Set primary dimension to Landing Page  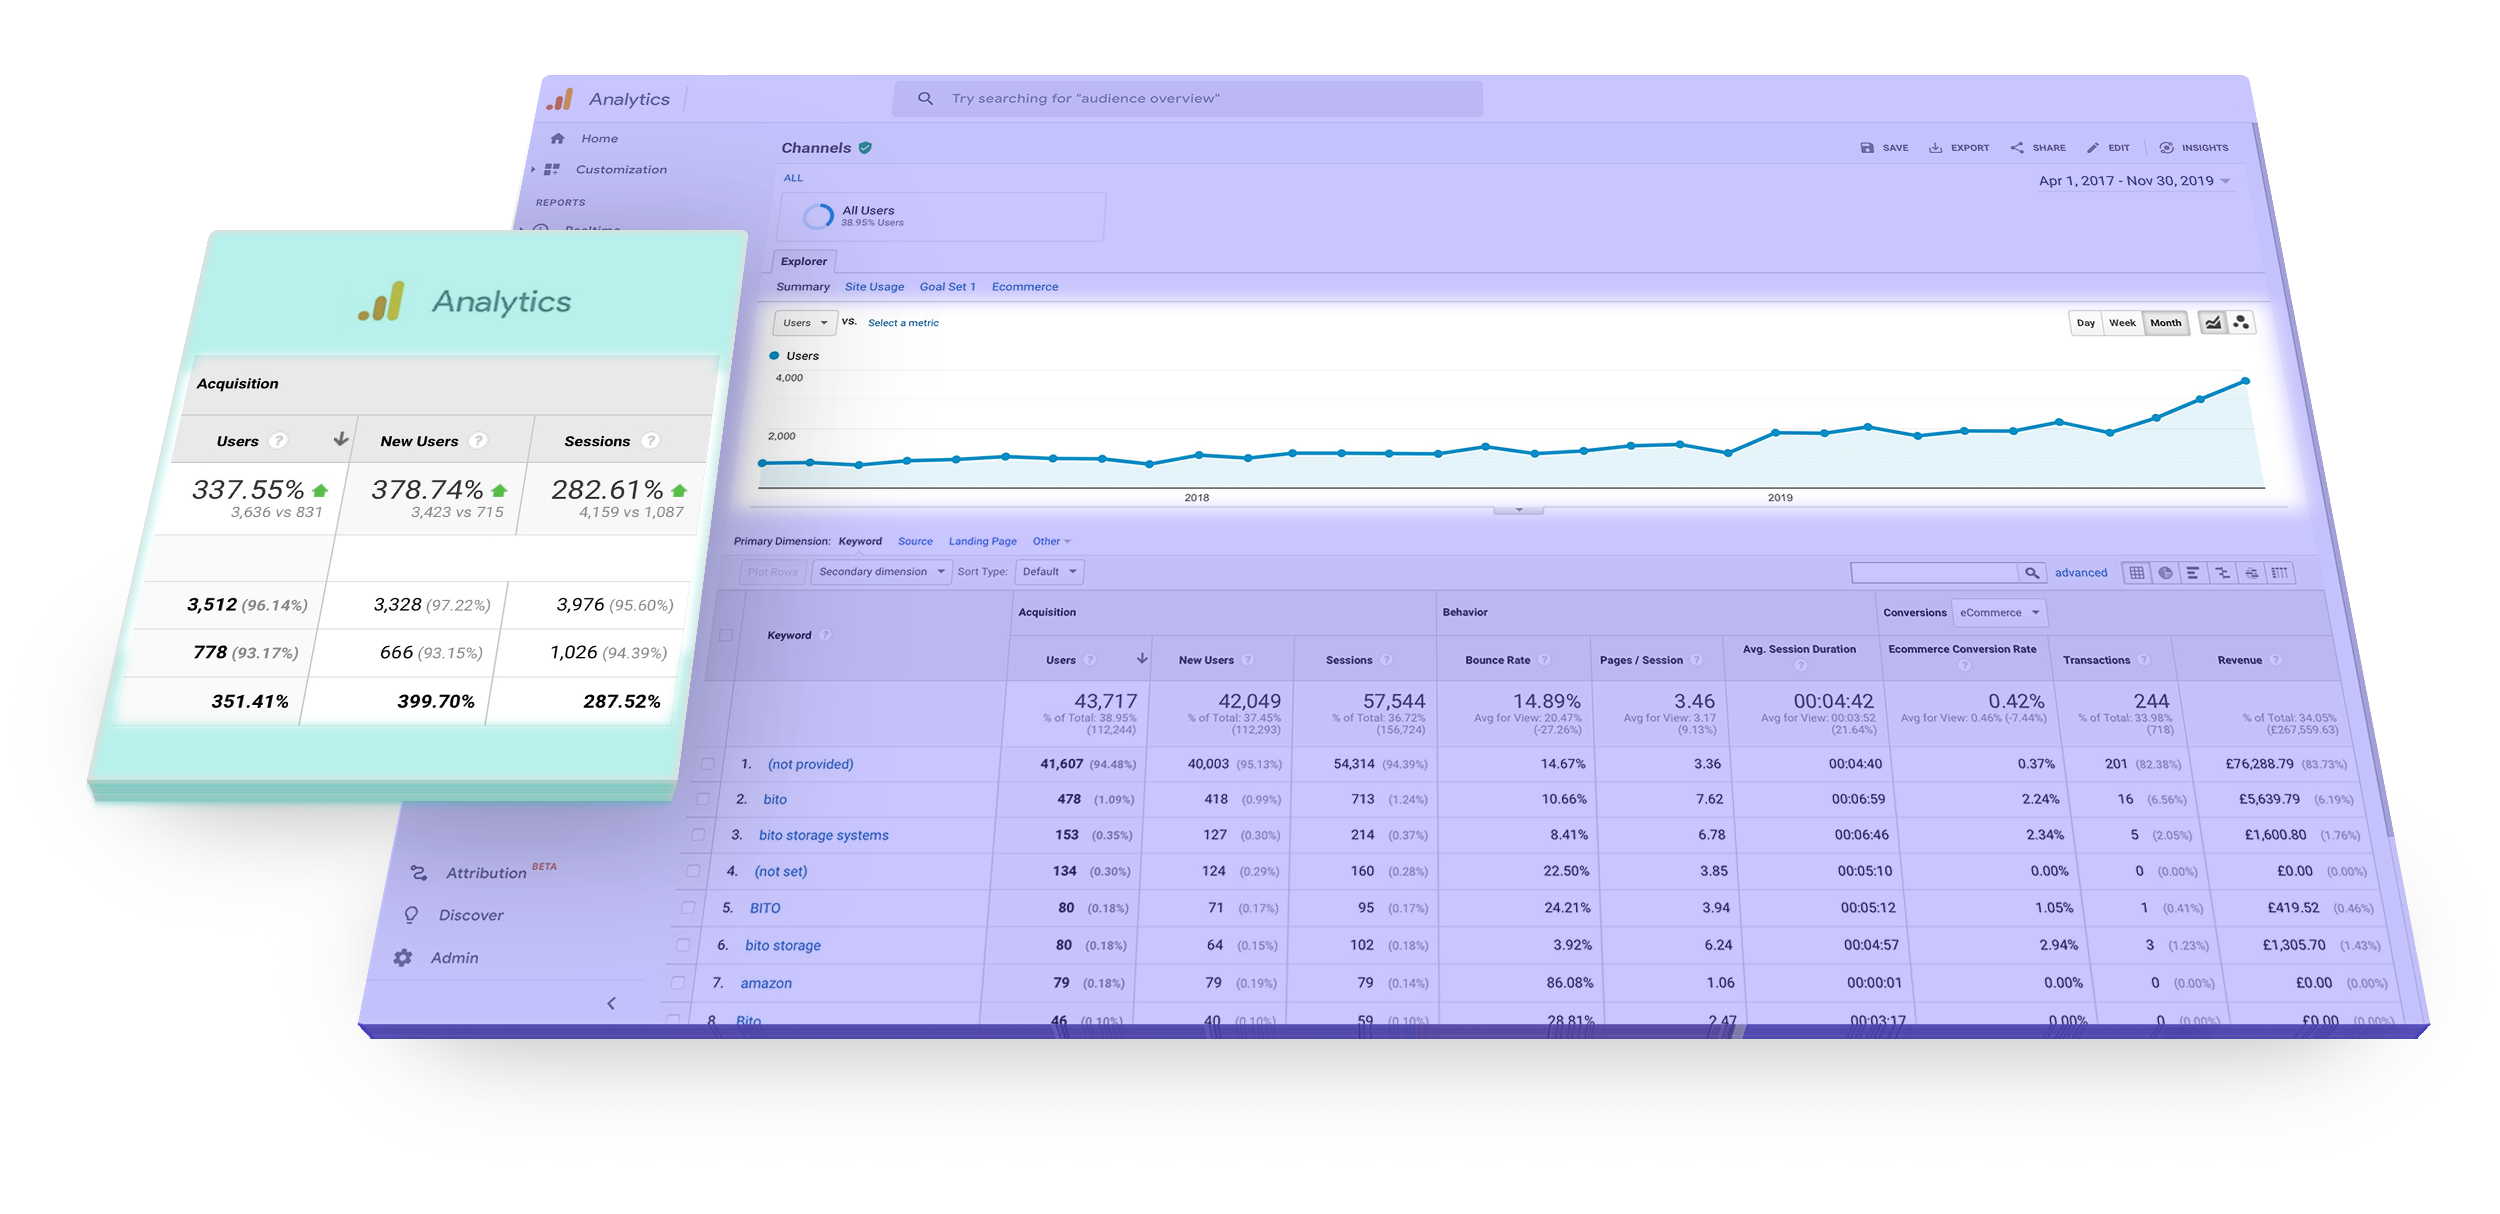982,542
